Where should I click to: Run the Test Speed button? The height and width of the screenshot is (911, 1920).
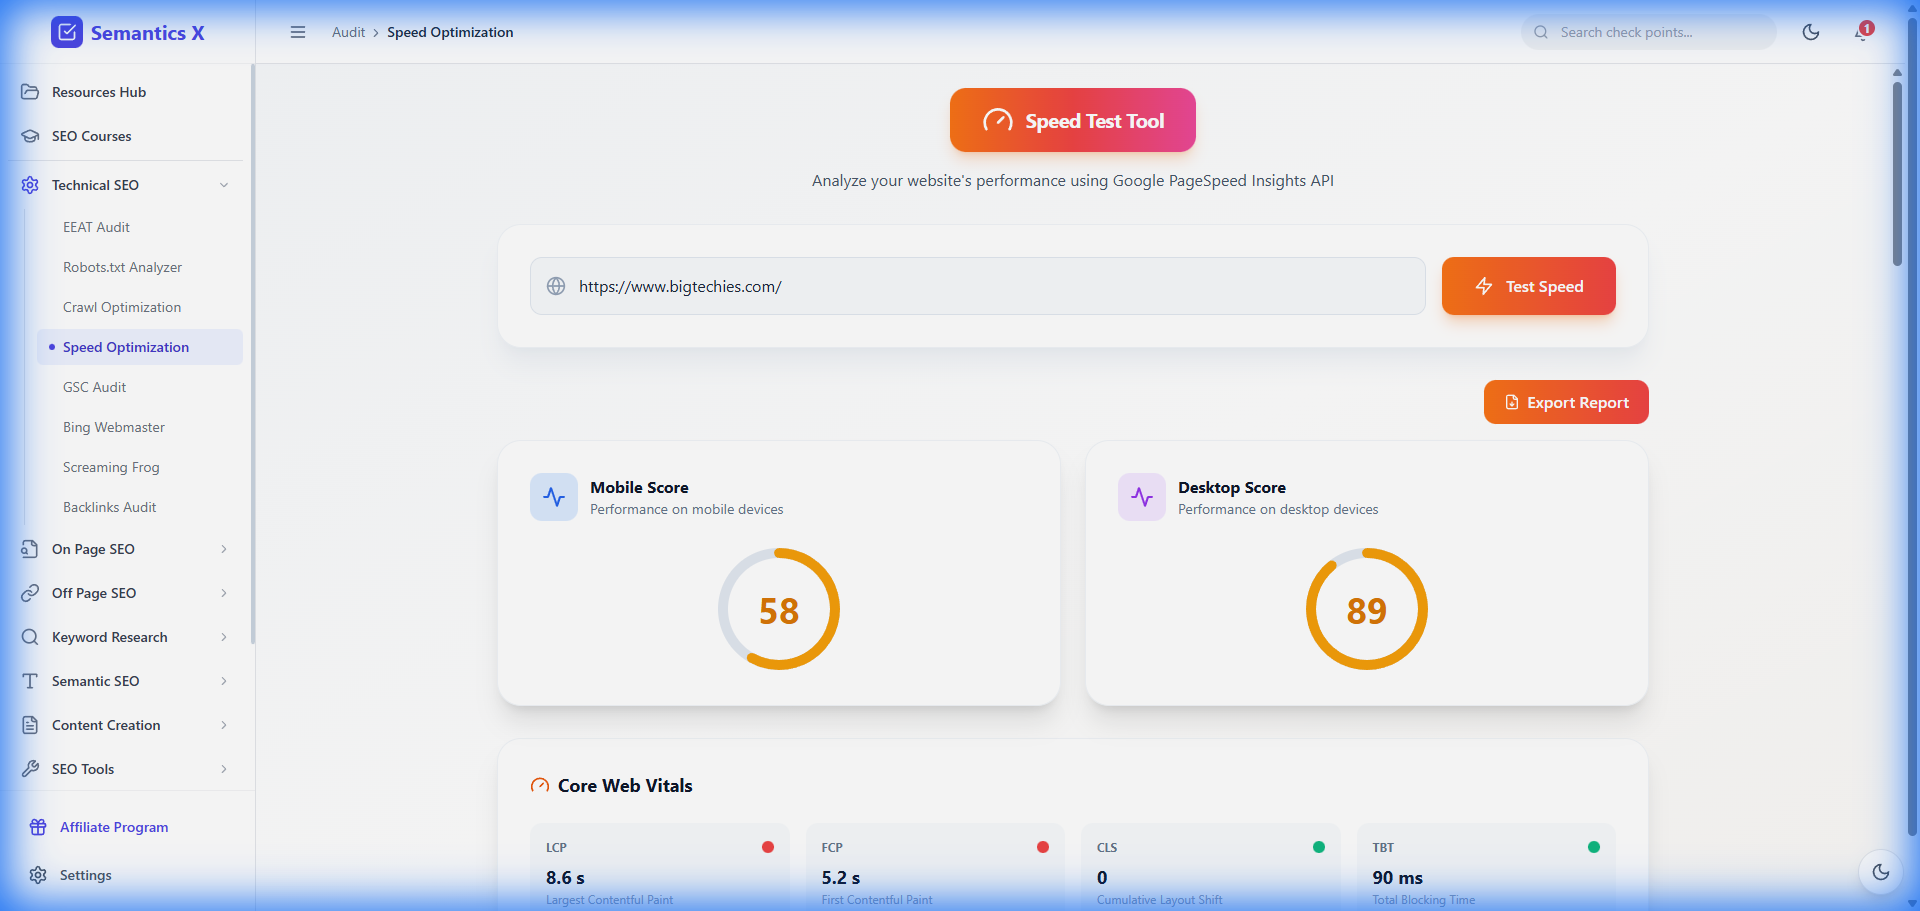tap(1529, 286)
